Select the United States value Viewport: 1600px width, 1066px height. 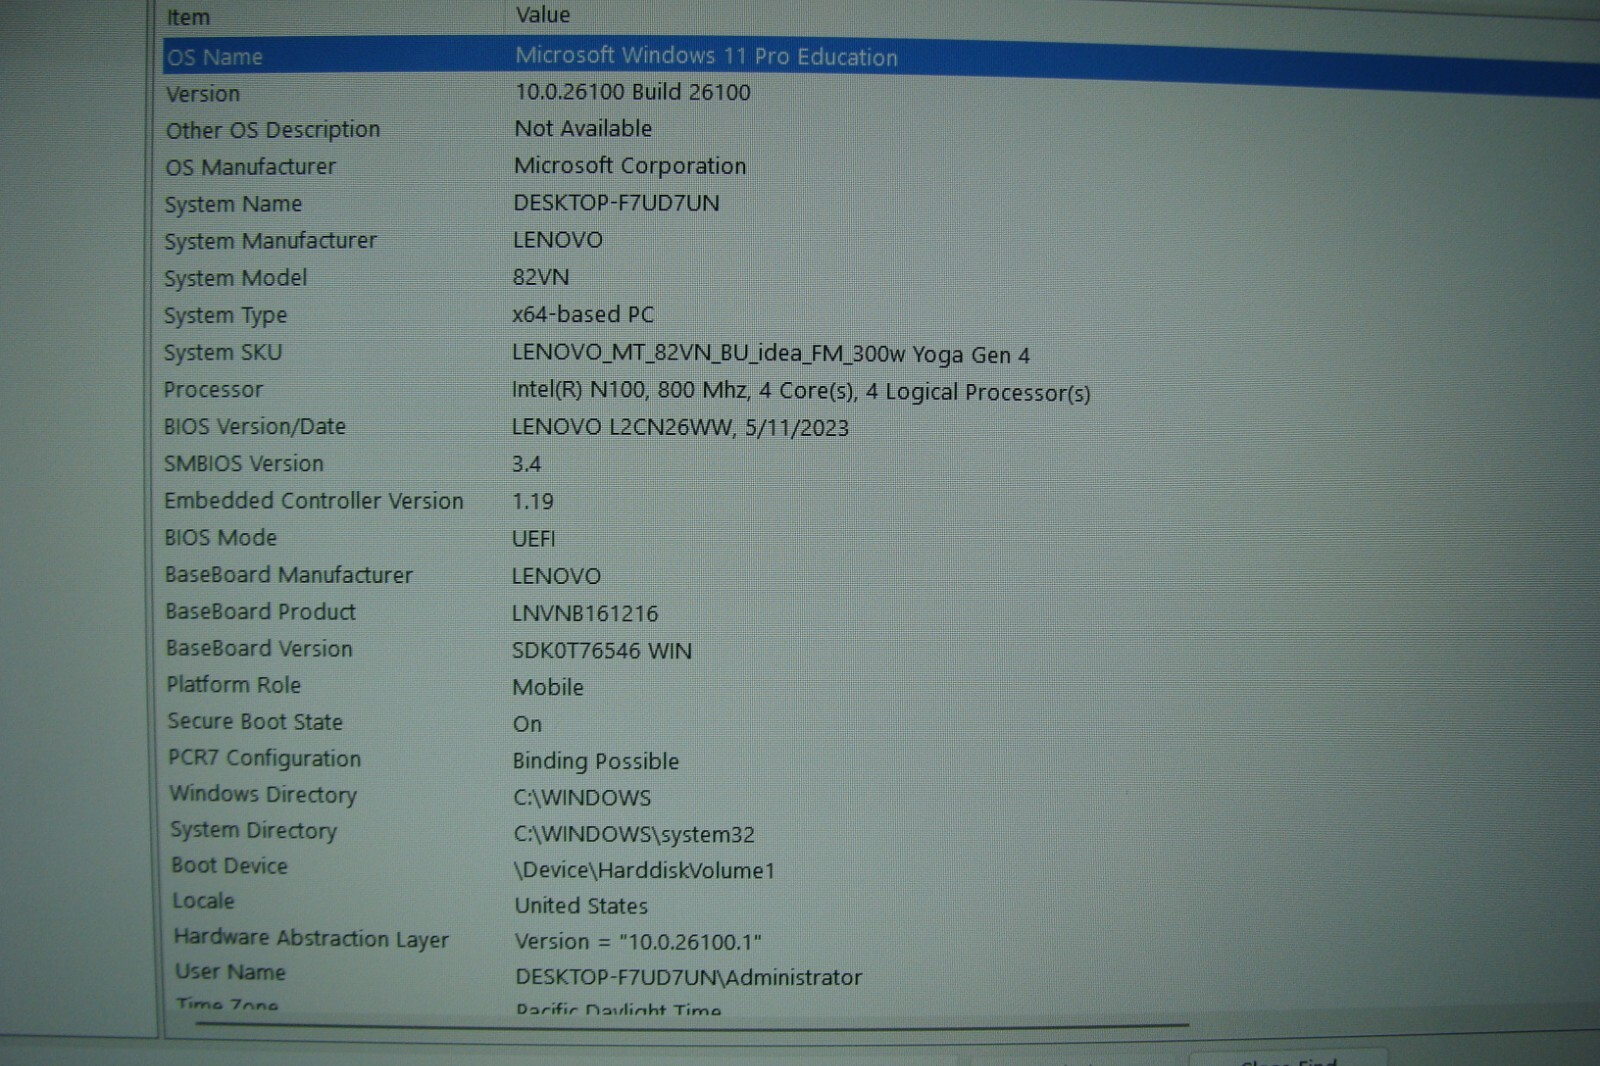(581, 906)
